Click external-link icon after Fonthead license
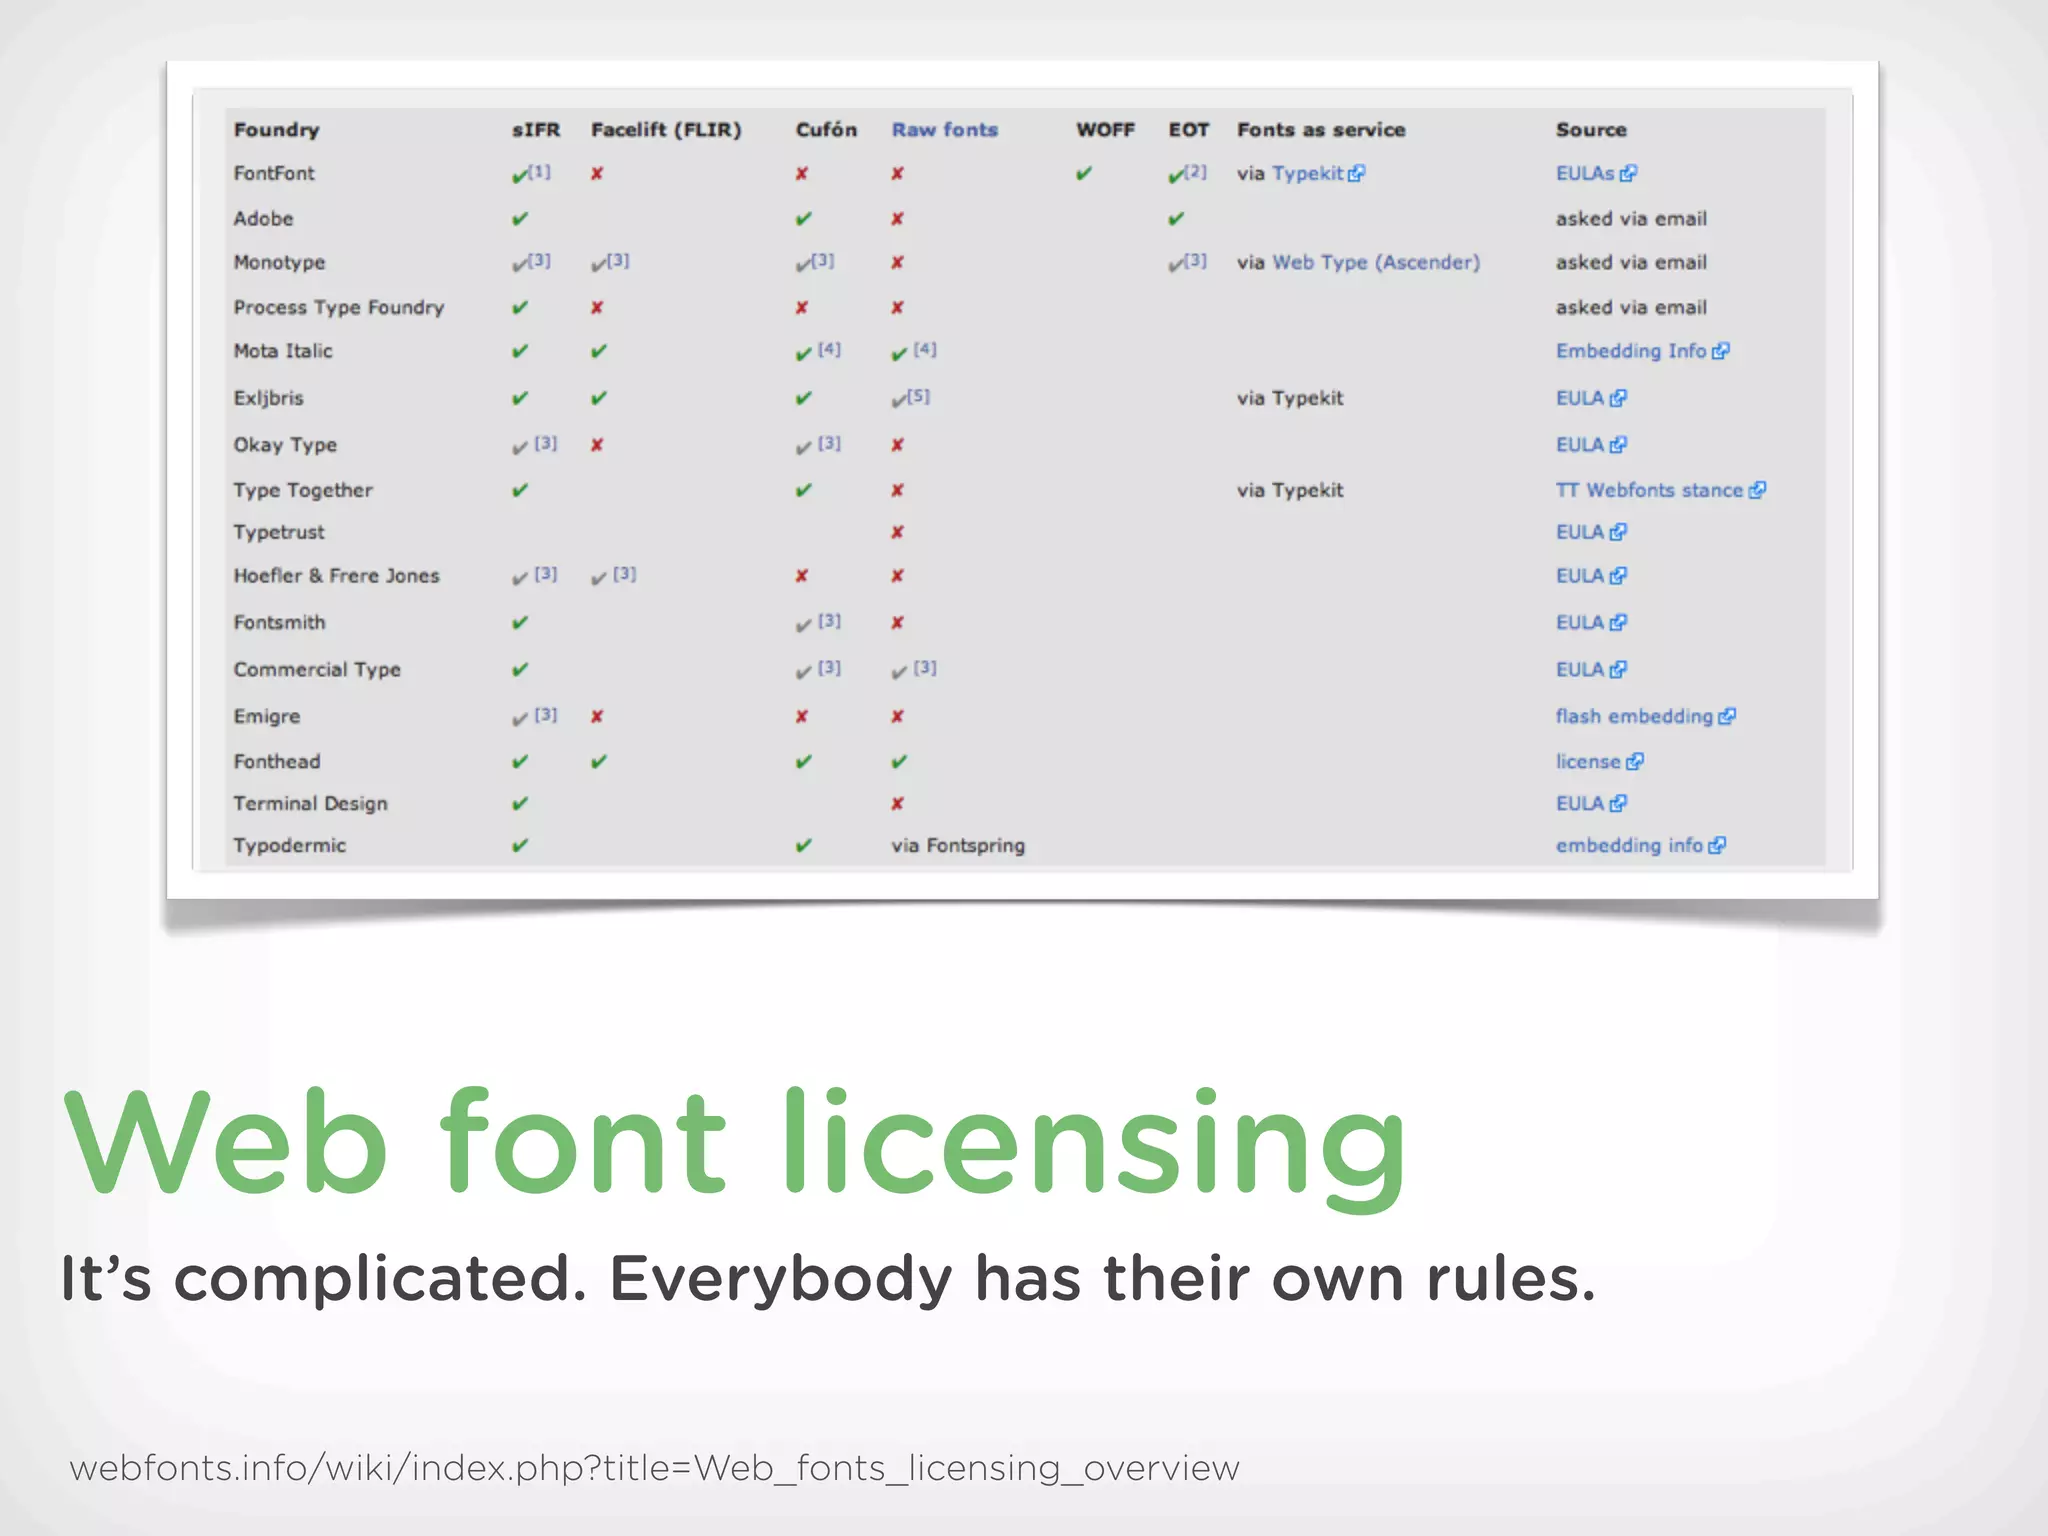 pyautogui.click(x=1635, y=762)
